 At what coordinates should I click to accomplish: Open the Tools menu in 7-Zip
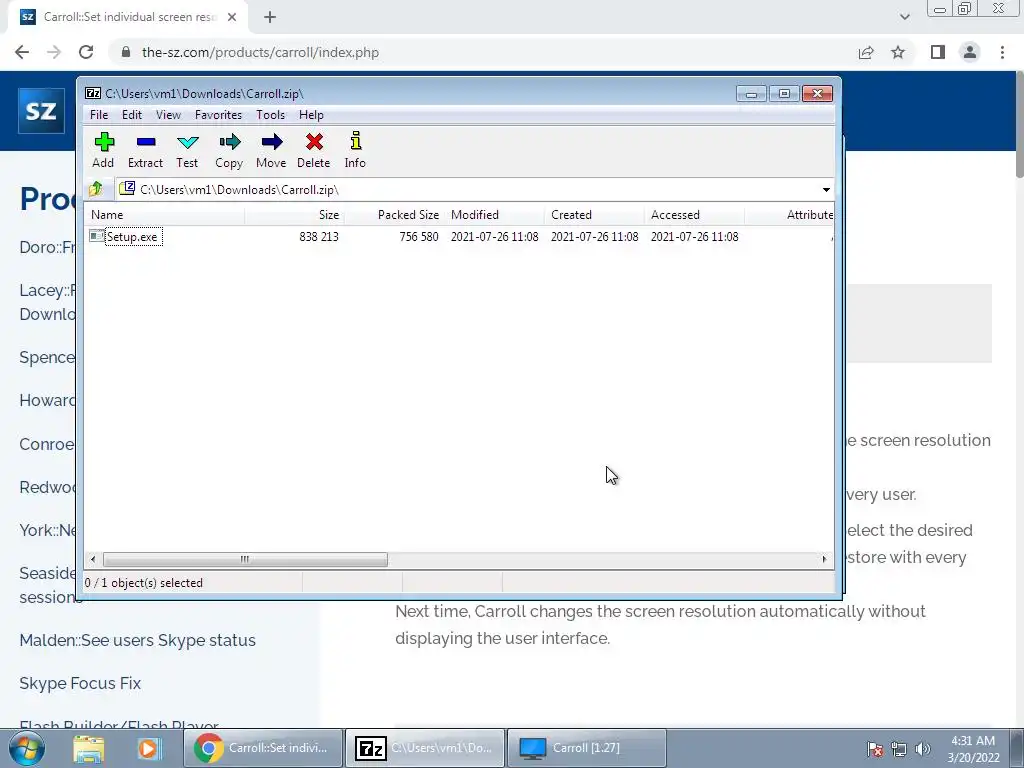point(270,115)
